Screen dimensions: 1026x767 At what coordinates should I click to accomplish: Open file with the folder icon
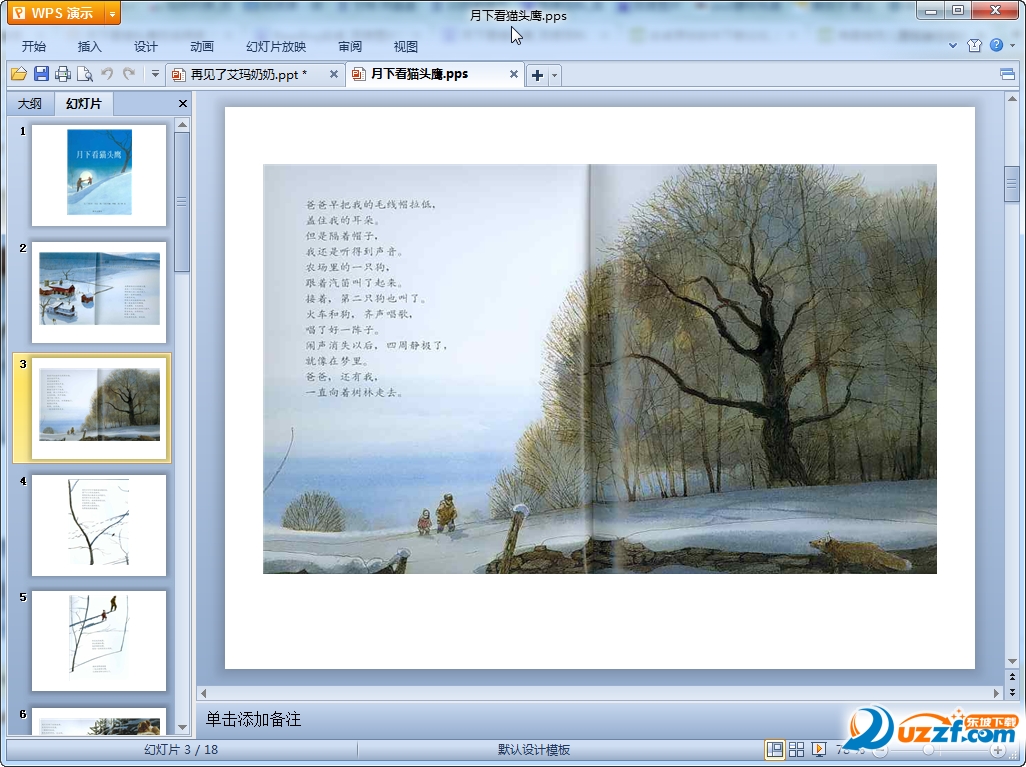point(18,74)
